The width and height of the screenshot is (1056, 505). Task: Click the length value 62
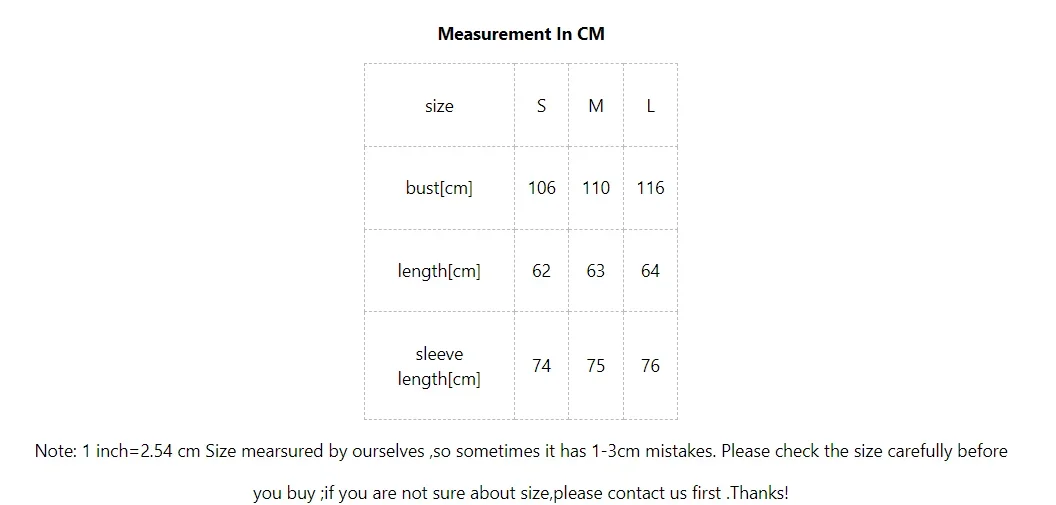pos(541,271)
